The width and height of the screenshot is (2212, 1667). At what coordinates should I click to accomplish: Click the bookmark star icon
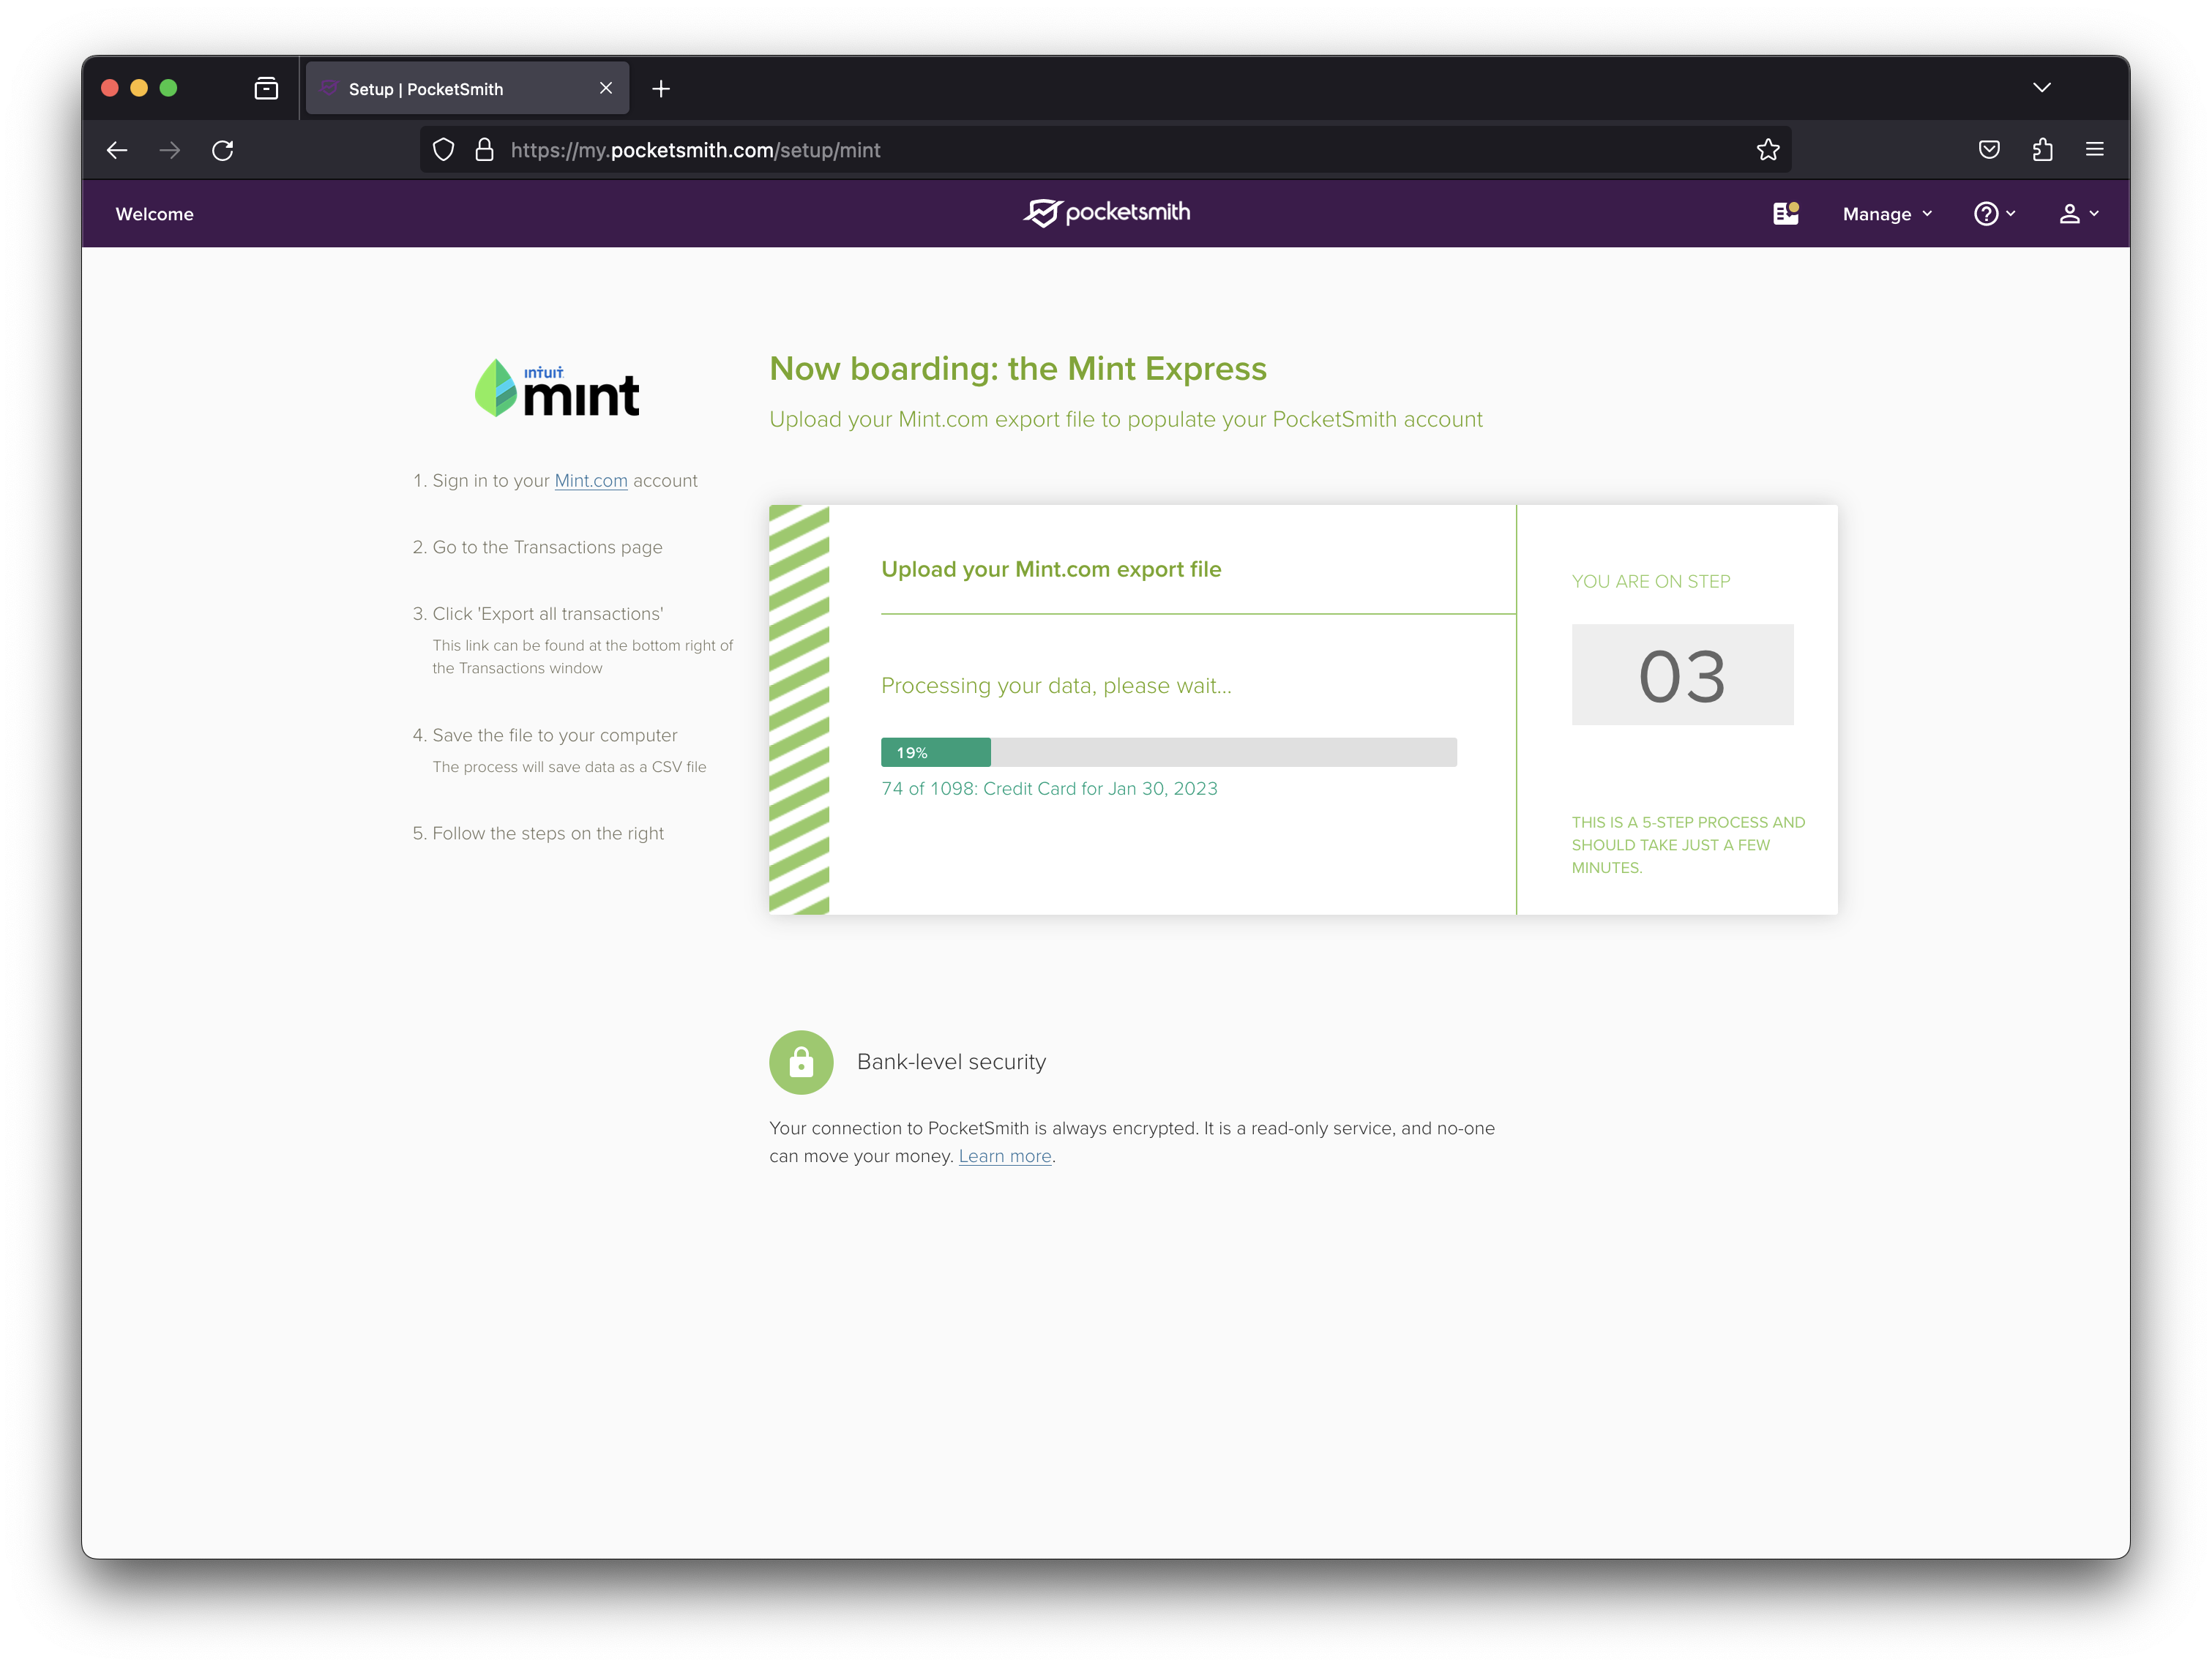(x=1767, y=150)
